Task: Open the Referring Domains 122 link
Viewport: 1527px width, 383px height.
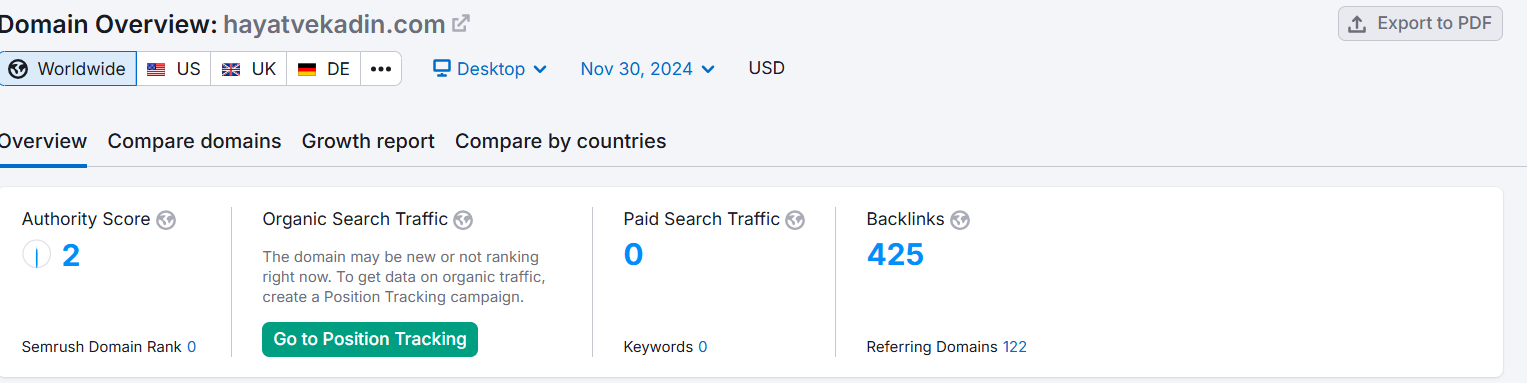Action: 1015,347
